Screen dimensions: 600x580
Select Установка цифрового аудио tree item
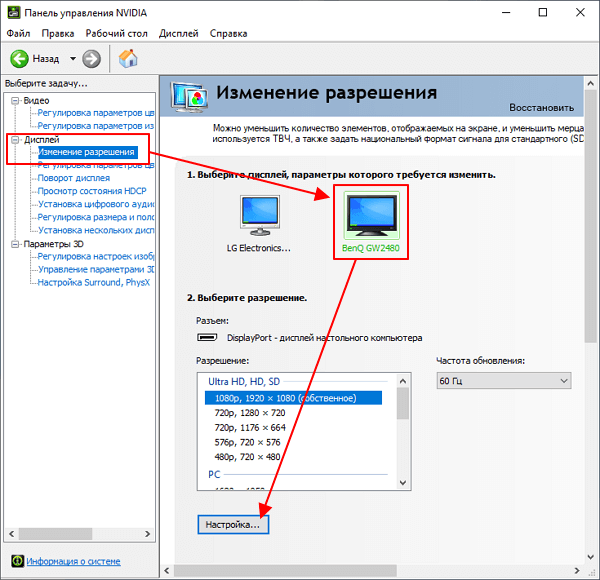(96, 204)
